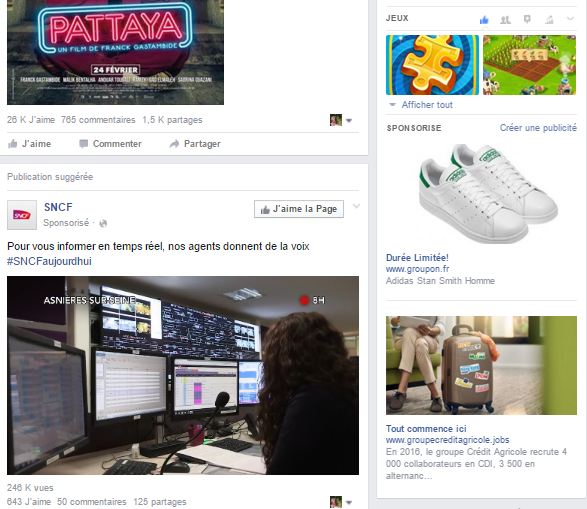Open the #SNCFaujourdhui hashtag link

pos(49,261)
